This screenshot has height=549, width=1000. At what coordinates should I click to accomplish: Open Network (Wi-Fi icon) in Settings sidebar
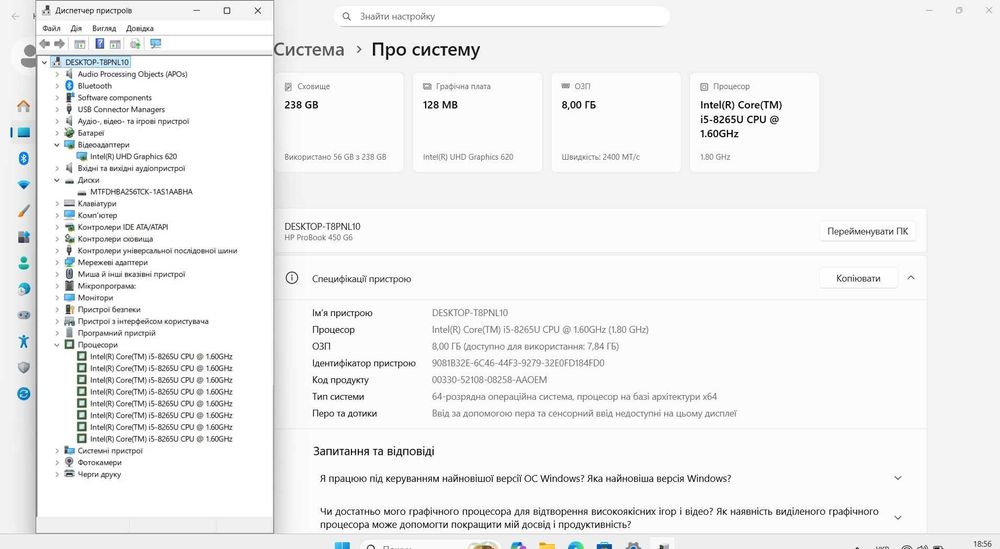(x=24, y=185)
